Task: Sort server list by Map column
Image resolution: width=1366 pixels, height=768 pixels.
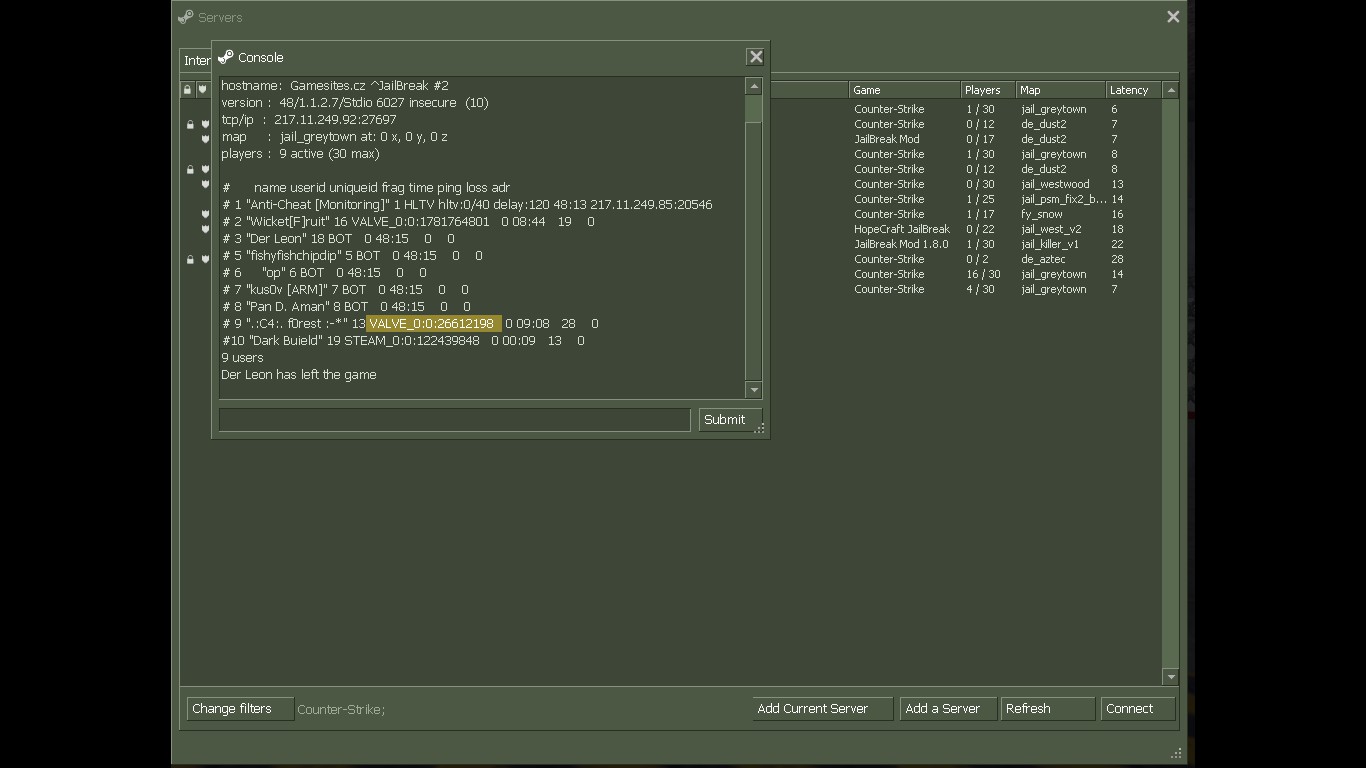Action: tap(1061, 90)
